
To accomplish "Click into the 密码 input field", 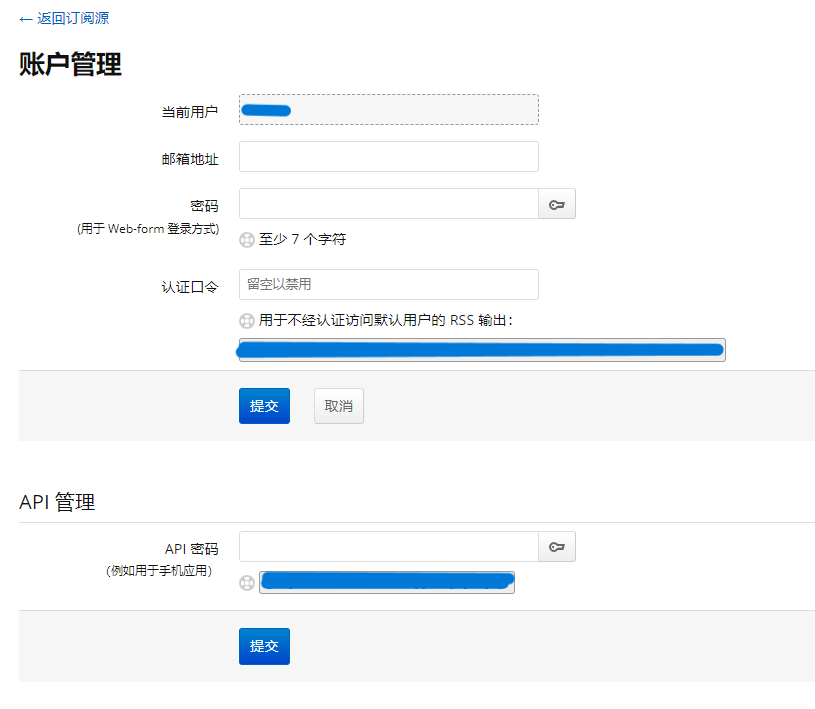I will tap(388, 204).
